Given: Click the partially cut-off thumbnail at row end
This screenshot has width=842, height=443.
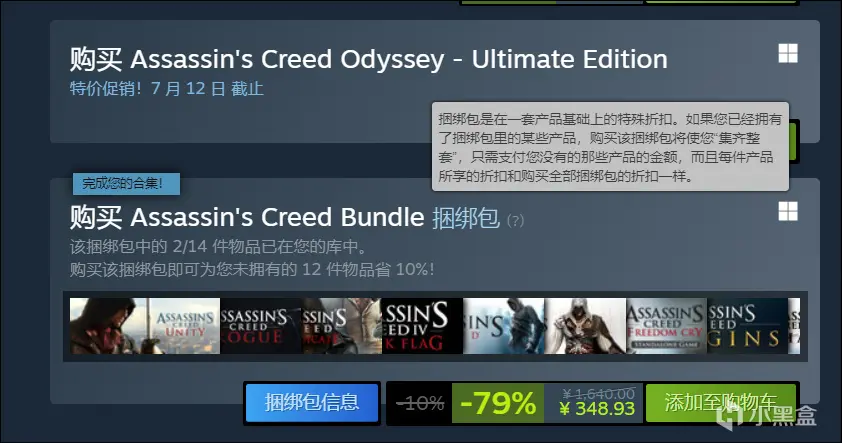Looking at the screenshot, I should pos(794,326).
